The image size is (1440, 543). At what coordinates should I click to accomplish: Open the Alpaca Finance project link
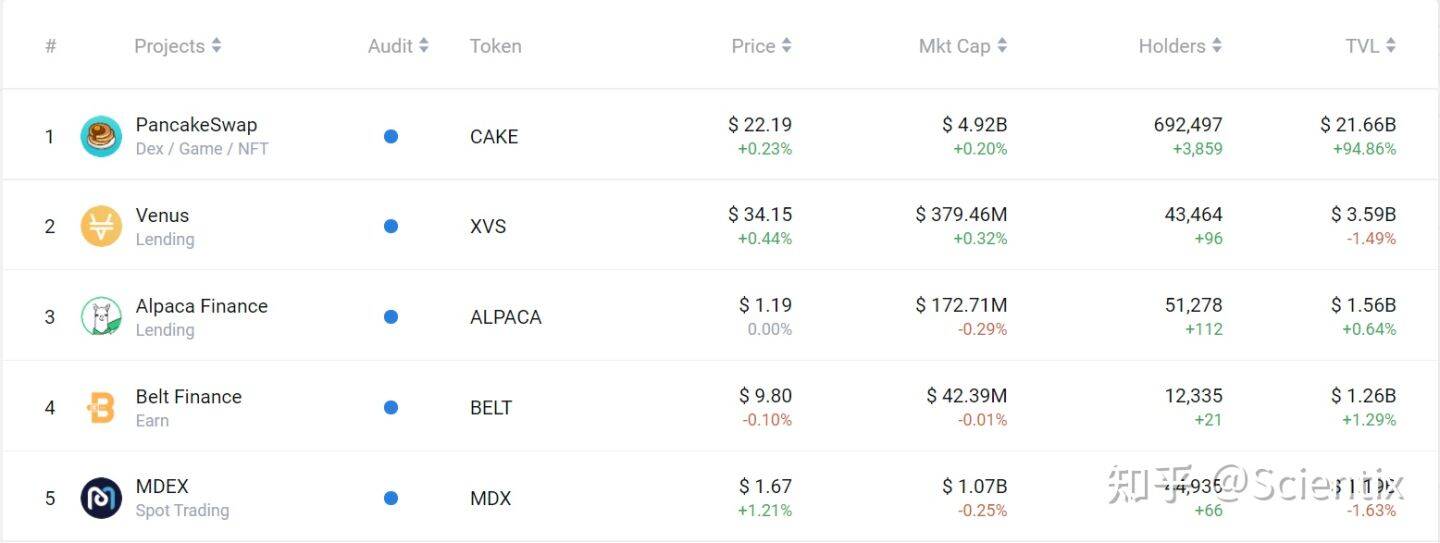click(201, 306)
